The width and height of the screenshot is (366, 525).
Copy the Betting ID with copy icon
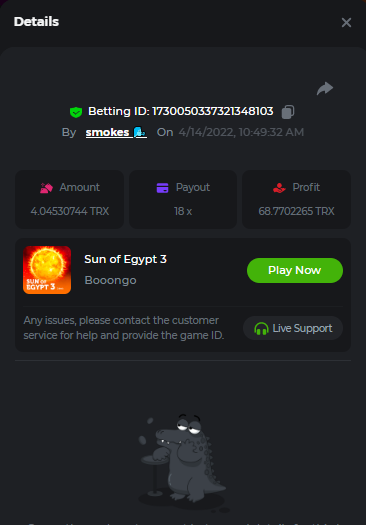pyautogui.click(x=288, y=111)
